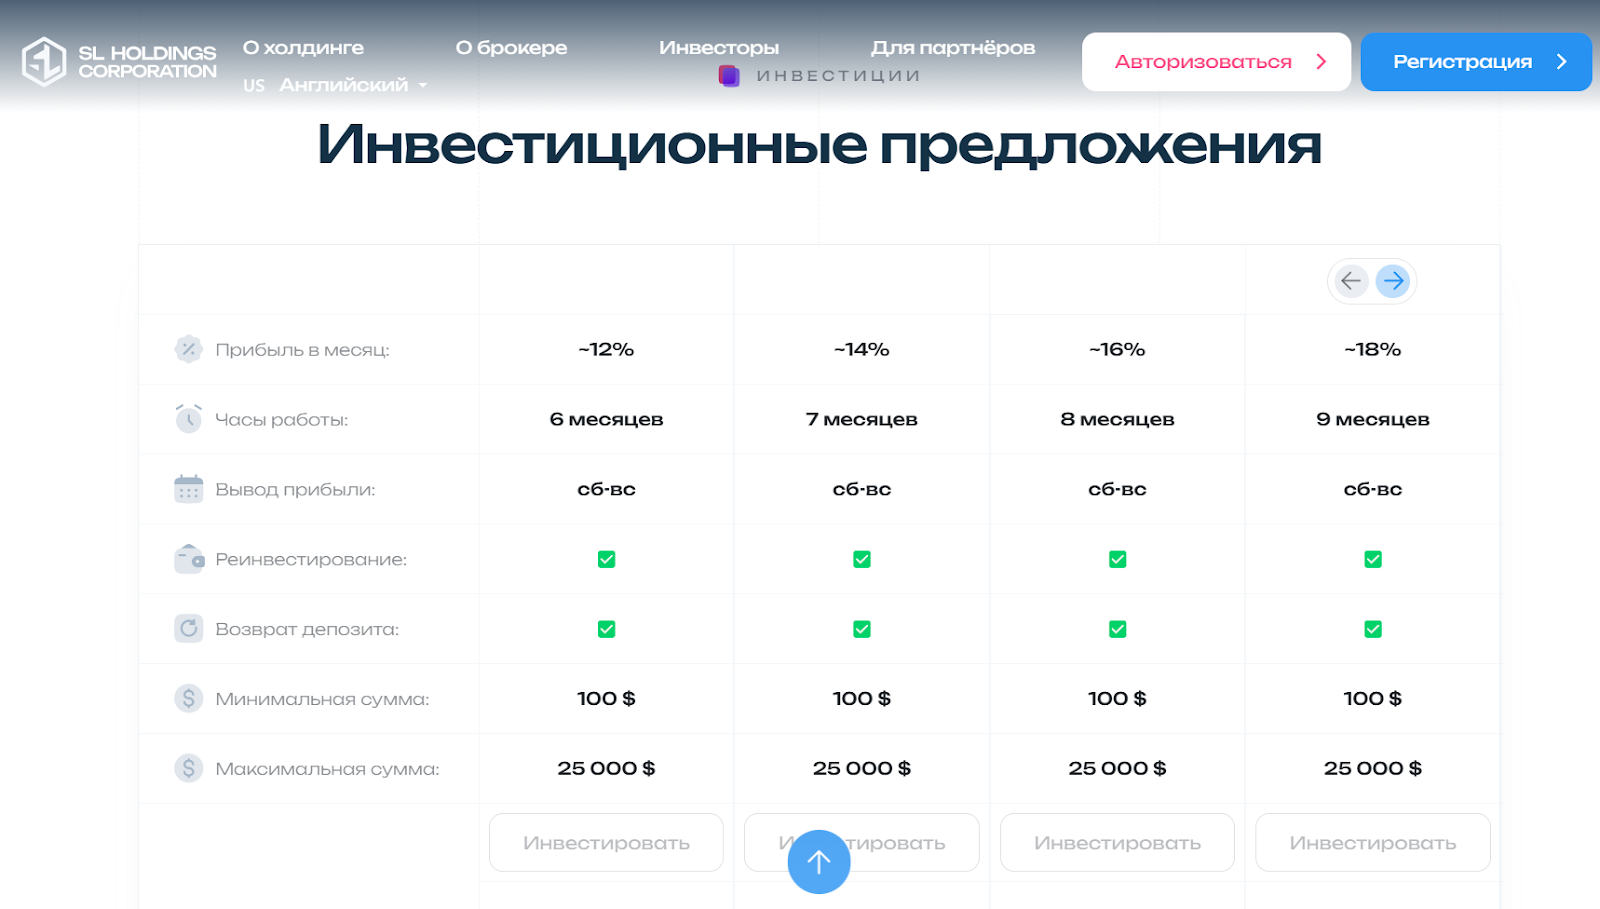Click the SL Holdings Corporation logo
The image size is (1600, 909).
119,62
